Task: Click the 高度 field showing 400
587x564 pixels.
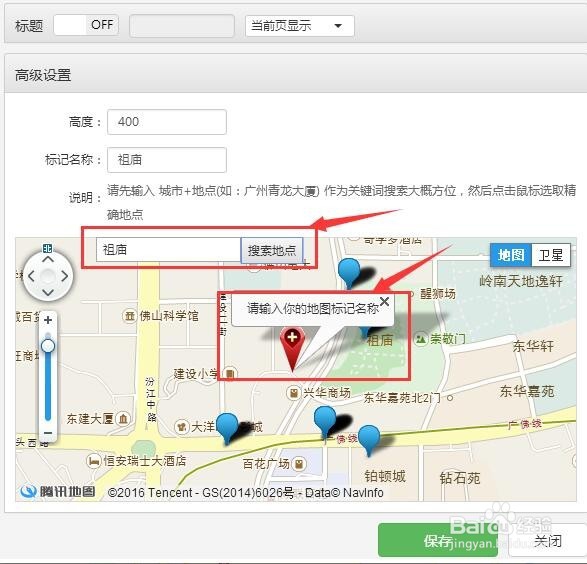Action: coord(167,122)
